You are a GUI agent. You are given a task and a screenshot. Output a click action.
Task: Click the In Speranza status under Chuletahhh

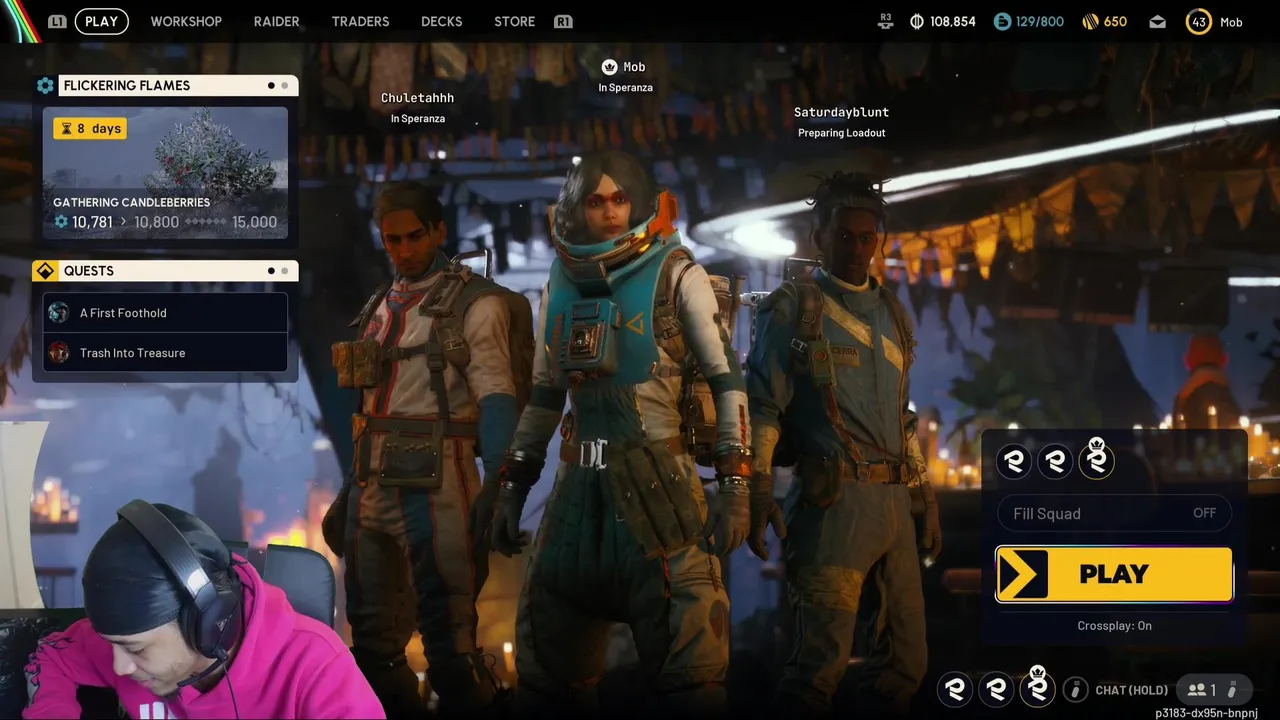417,119
